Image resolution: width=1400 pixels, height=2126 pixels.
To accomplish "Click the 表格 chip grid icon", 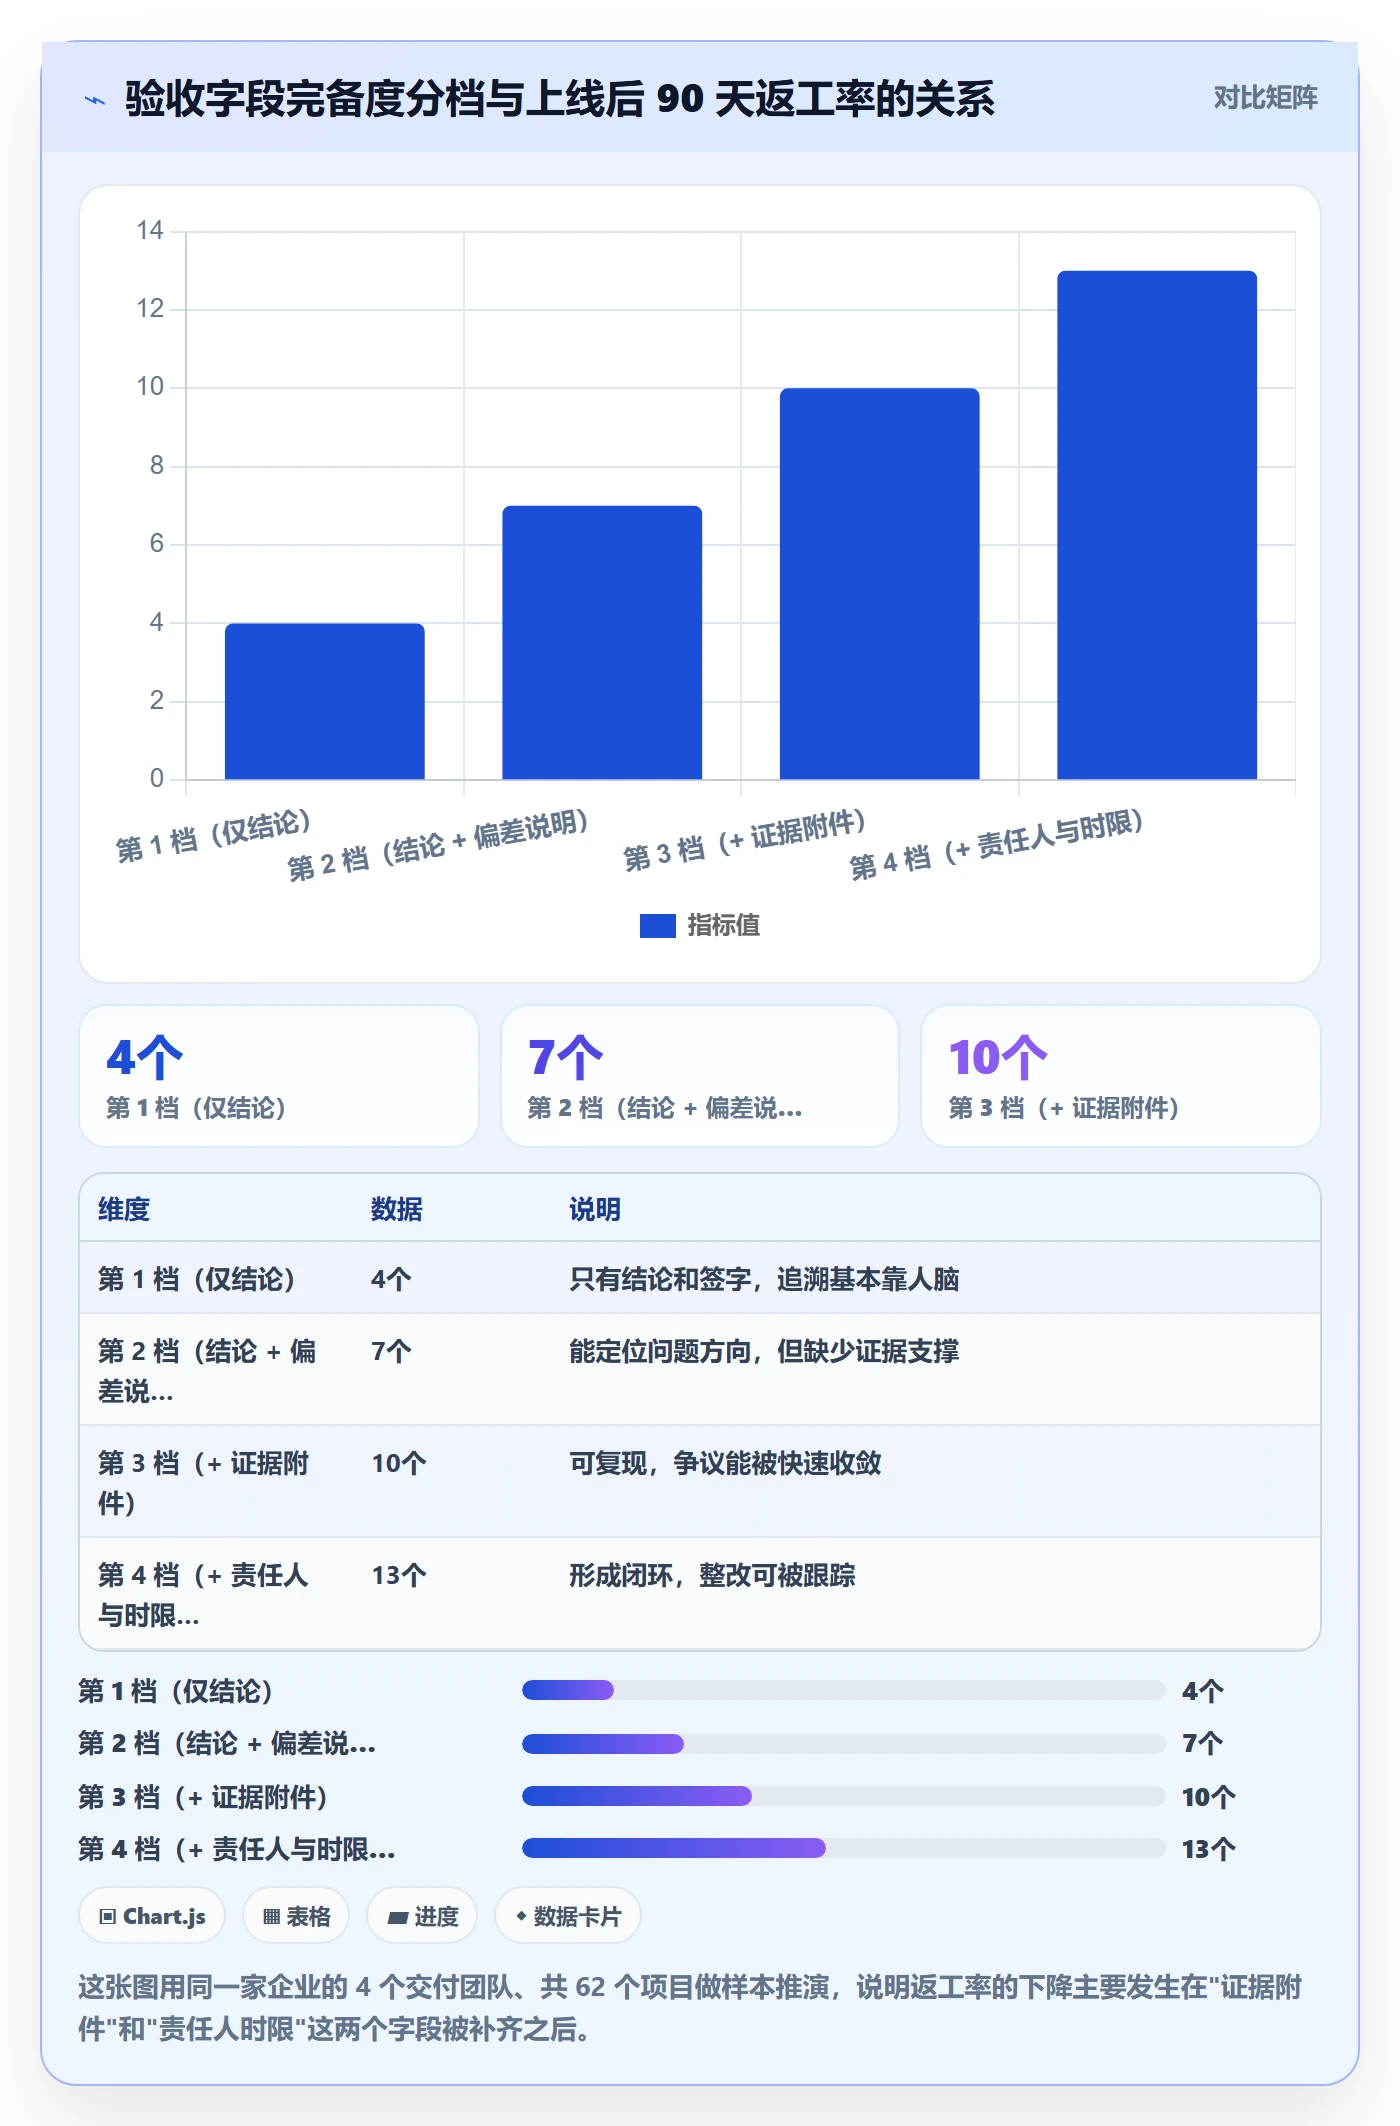I will [x=271, y=1917].
